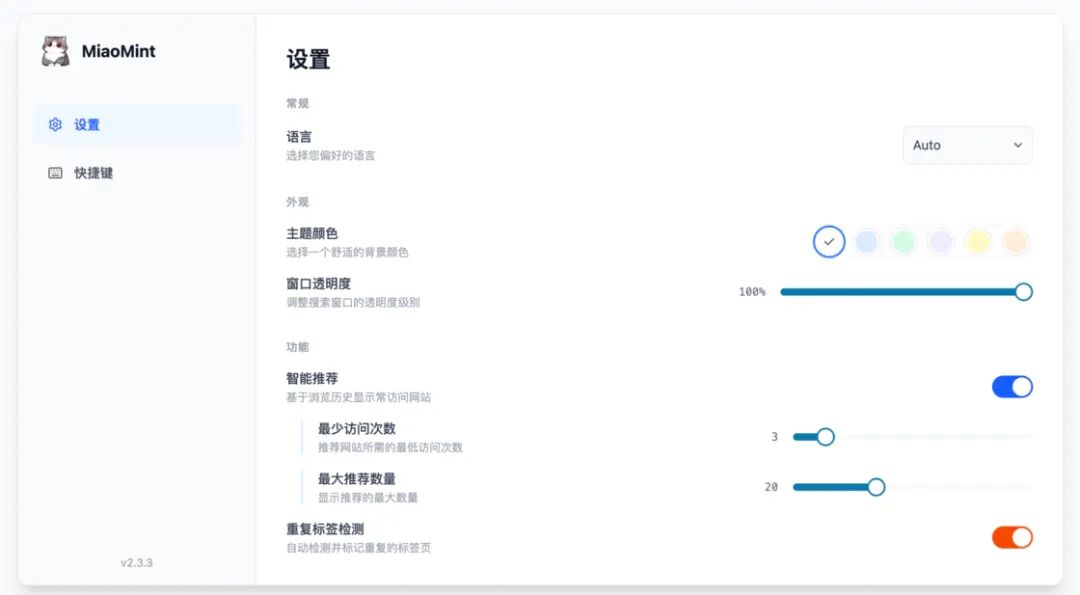Click the gear icon beside 设置
Image resolution: width=1080 pixels, height=595 pixels.
pyautogui.click(x=55, y=125)
